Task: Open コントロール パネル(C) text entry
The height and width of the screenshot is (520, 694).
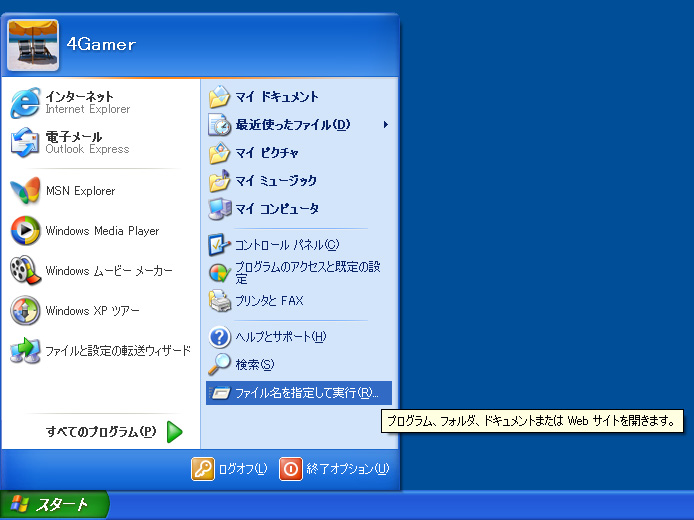Action: pyautogui.click(x=287, y=245)
